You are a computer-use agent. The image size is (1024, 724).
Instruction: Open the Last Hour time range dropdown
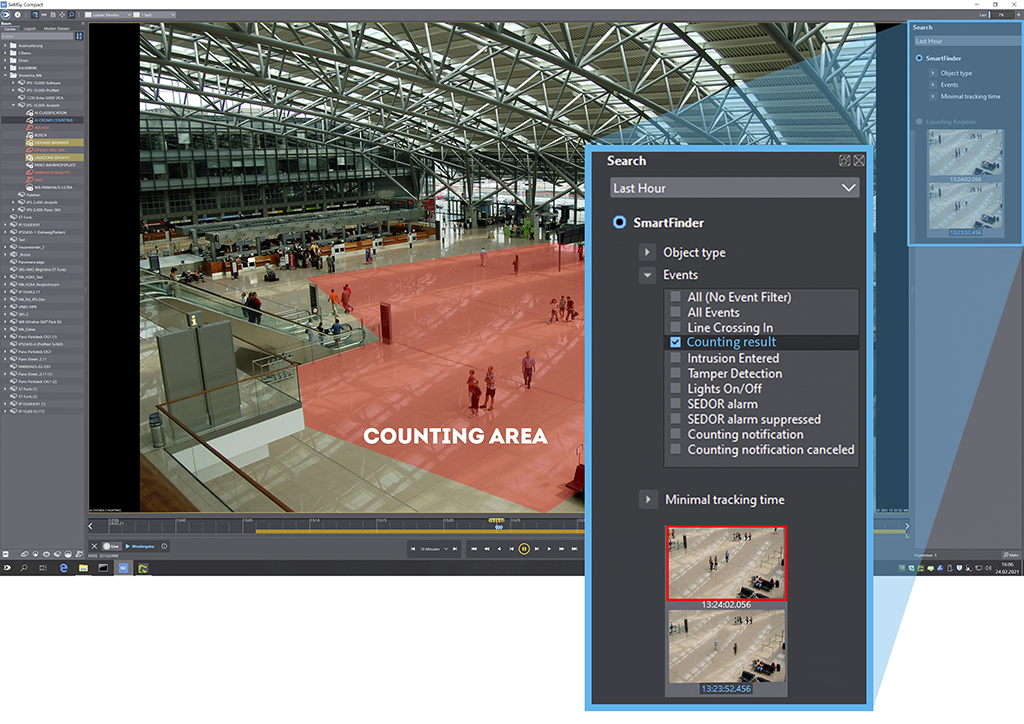(x=735, y=188)
